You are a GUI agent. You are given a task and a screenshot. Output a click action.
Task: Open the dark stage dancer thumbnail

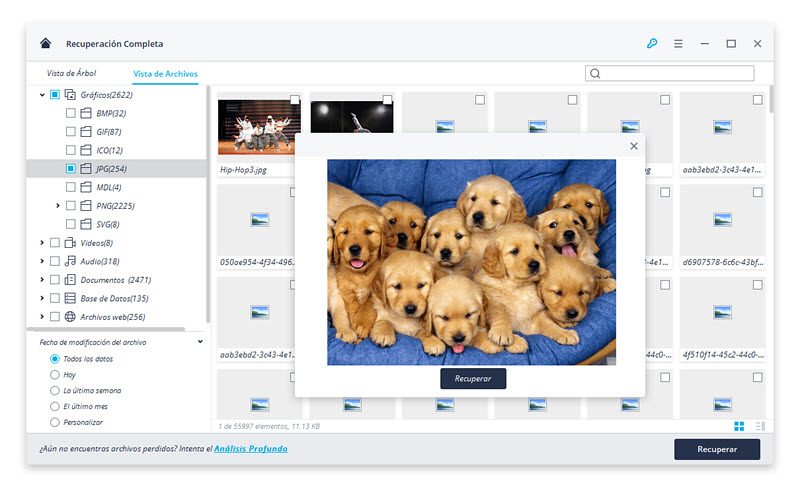coord(352,117)
